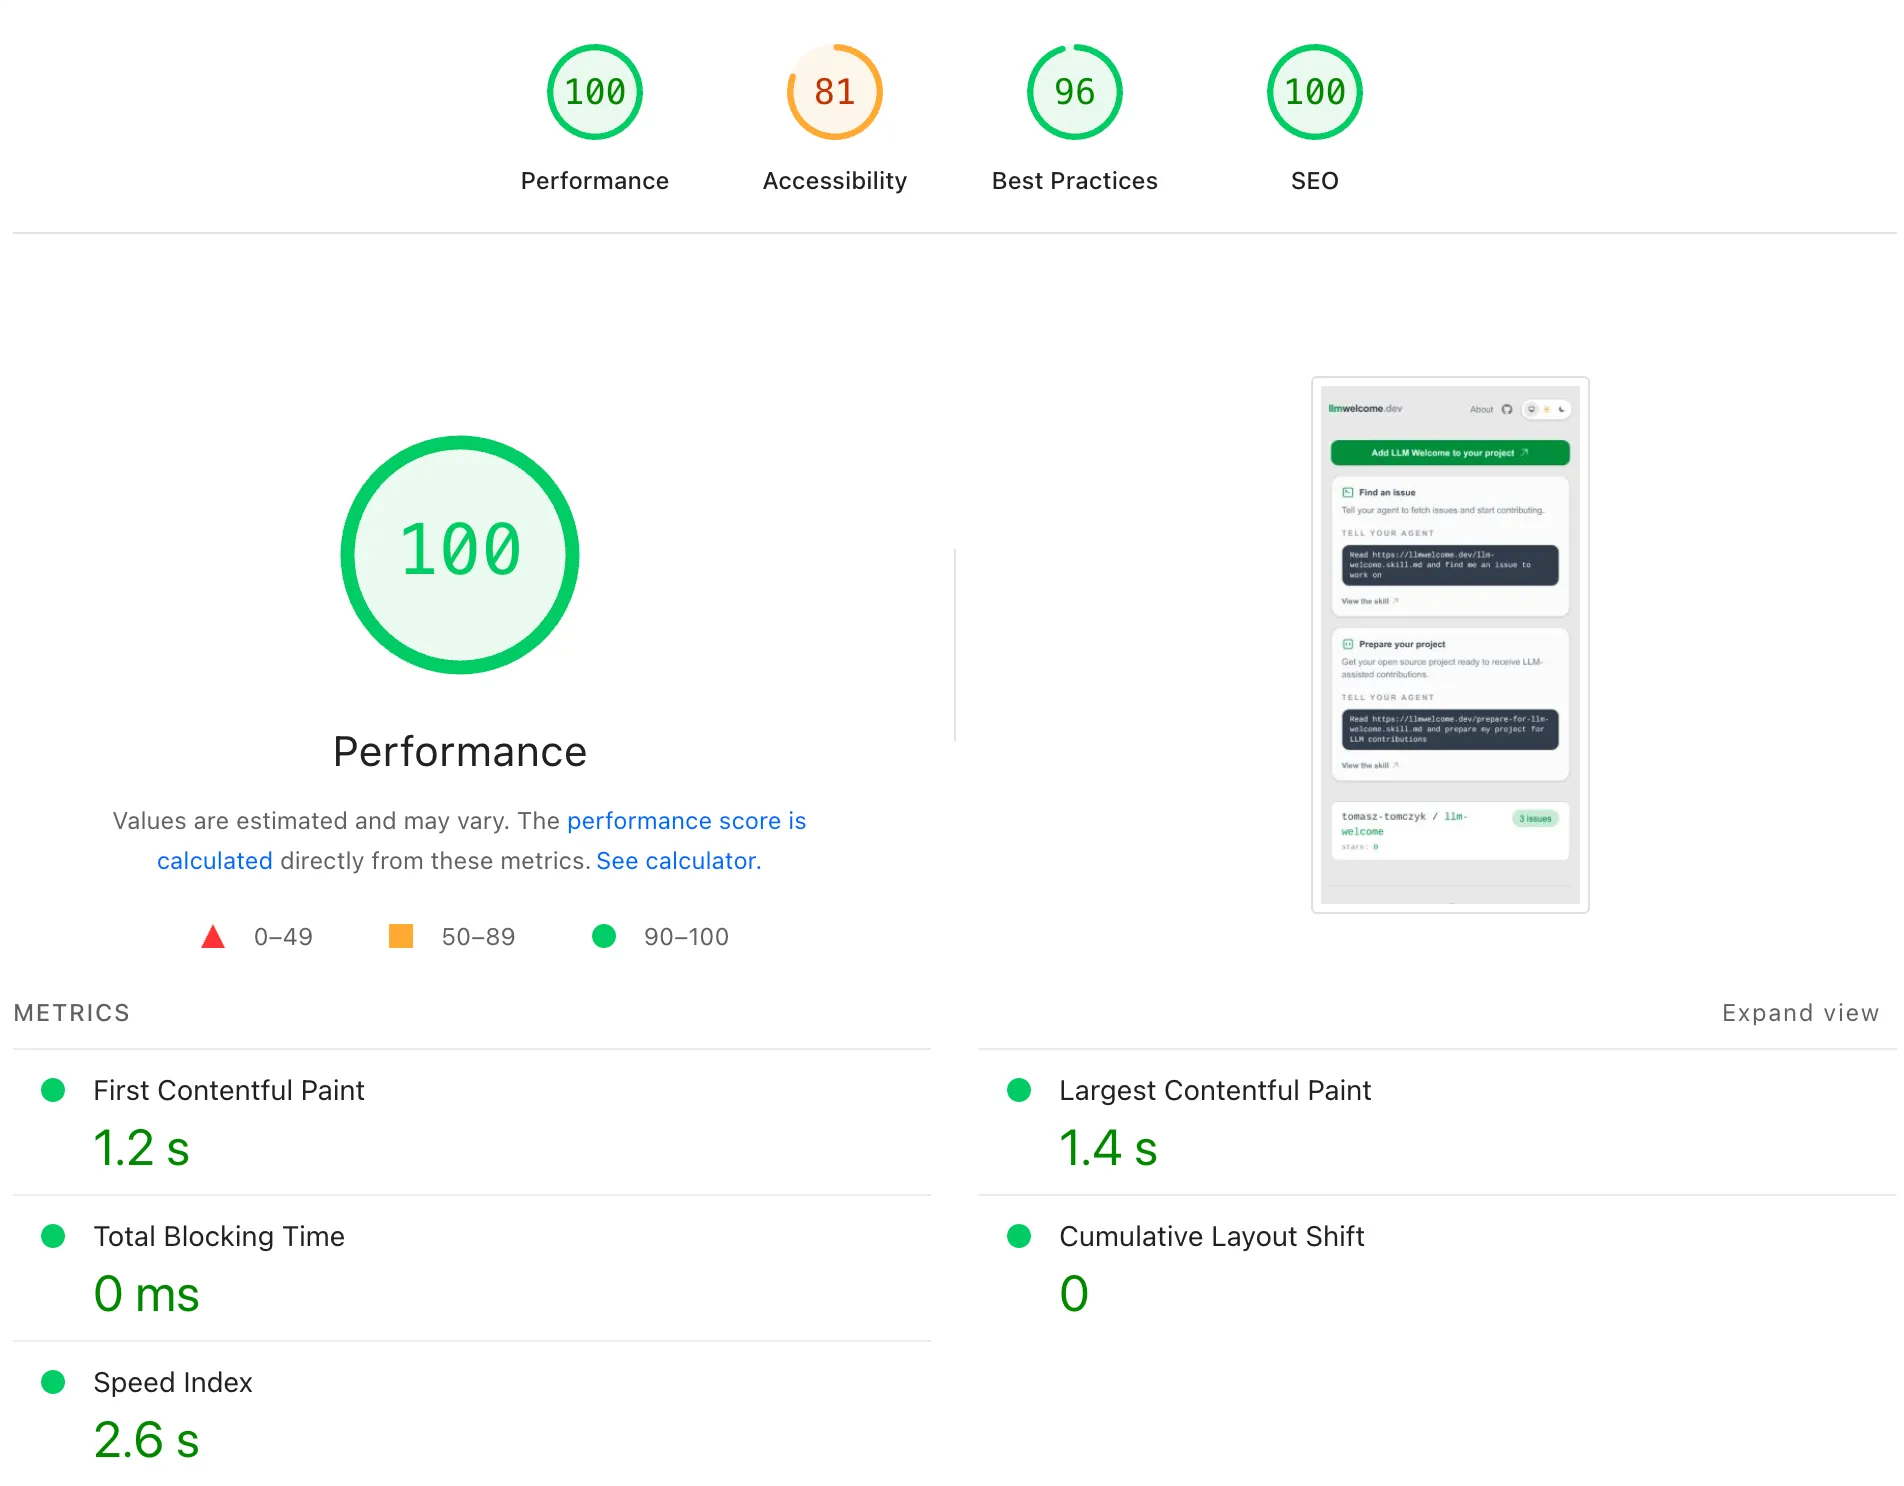
Task: Select the Performance category label
Action: coord(594,180)
